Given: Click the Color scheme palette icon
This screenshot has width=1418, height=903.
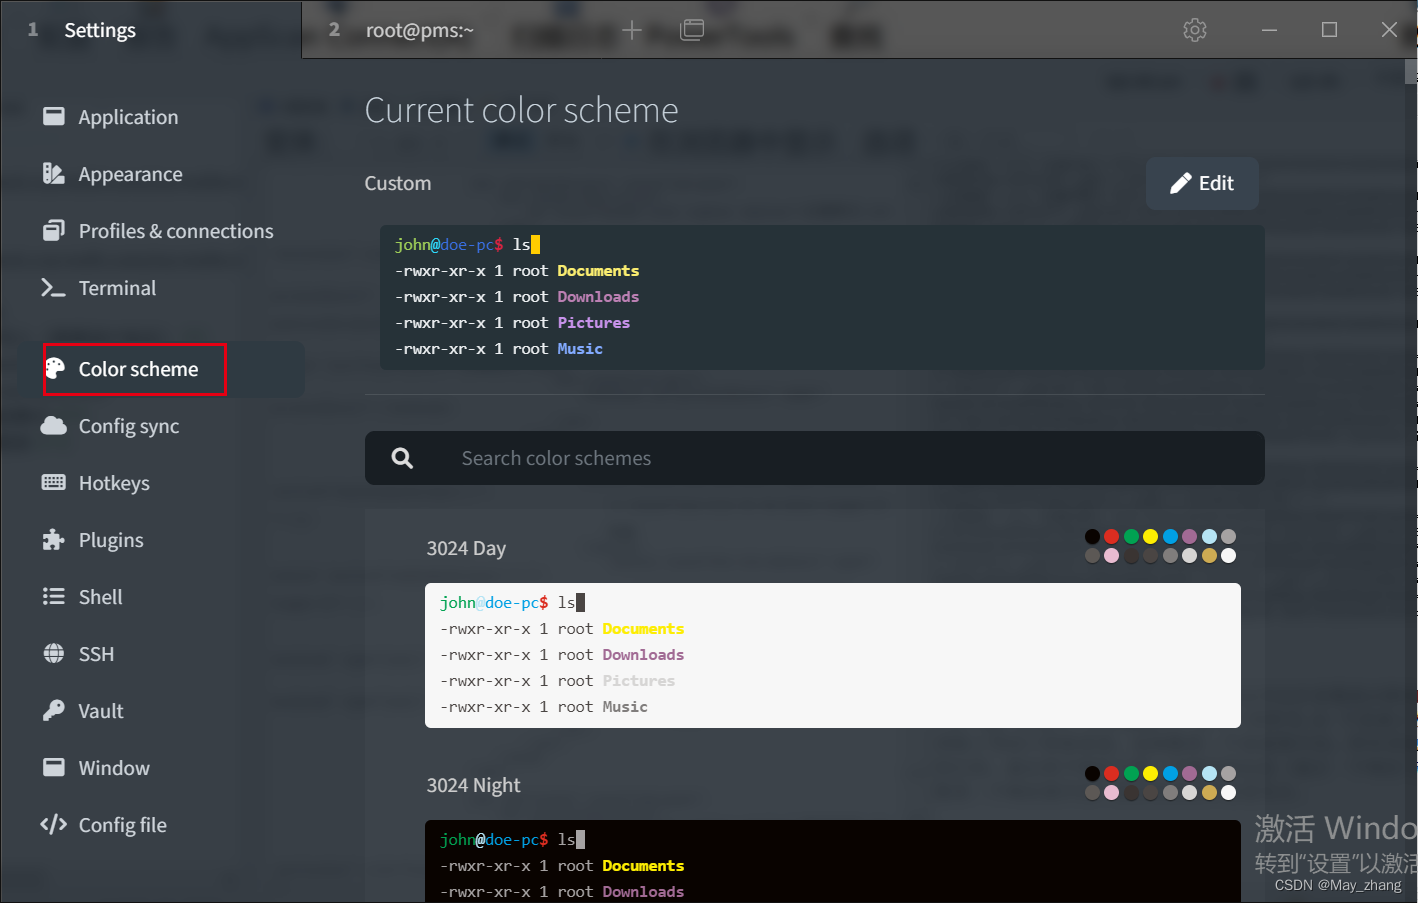Looking at the screenshot, I should [55, 368].
